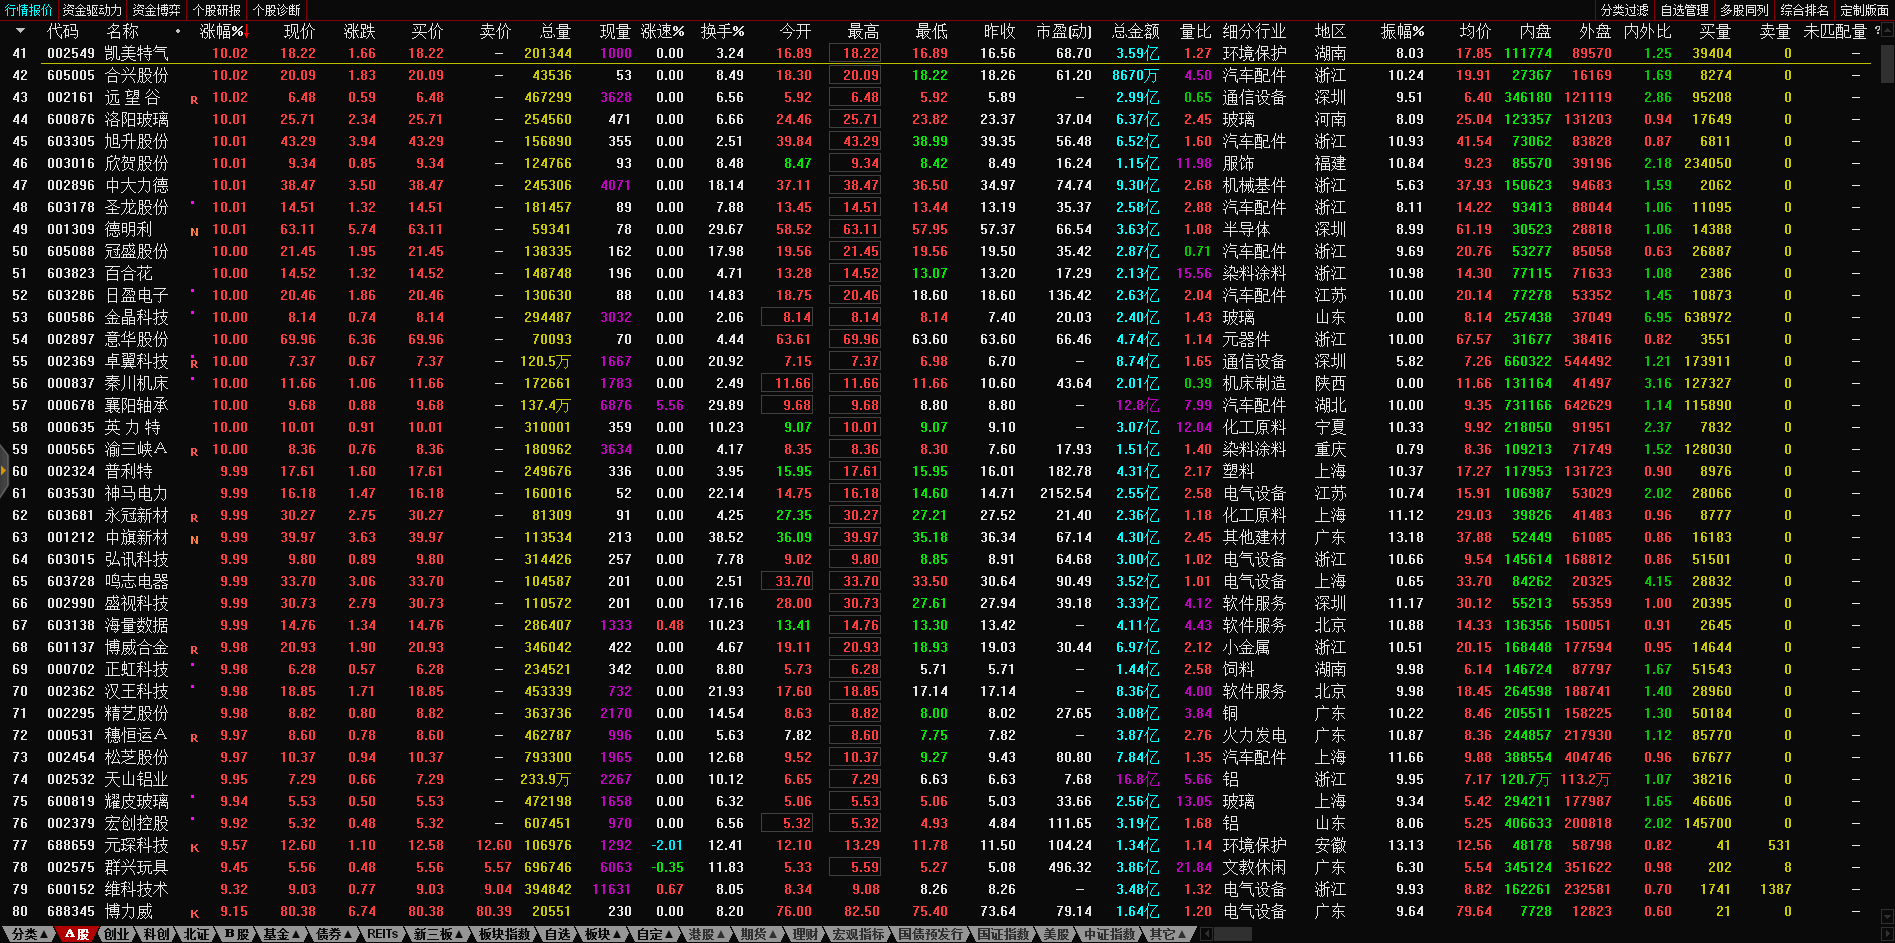The height and width of the screenshot is (943, 1895).
Task: Open the 其它 dropdown tab
Action: (x=1167, y=934)
